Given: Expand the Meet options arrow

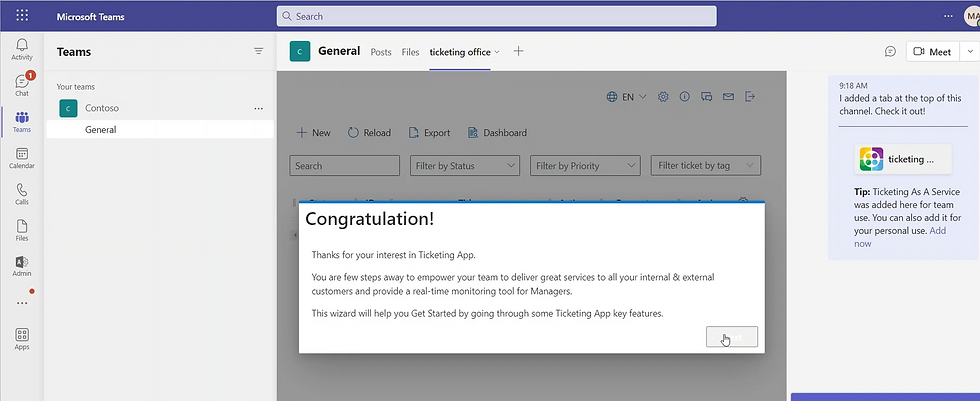Looking at the screenshot, I should click(x=970, y=52).
